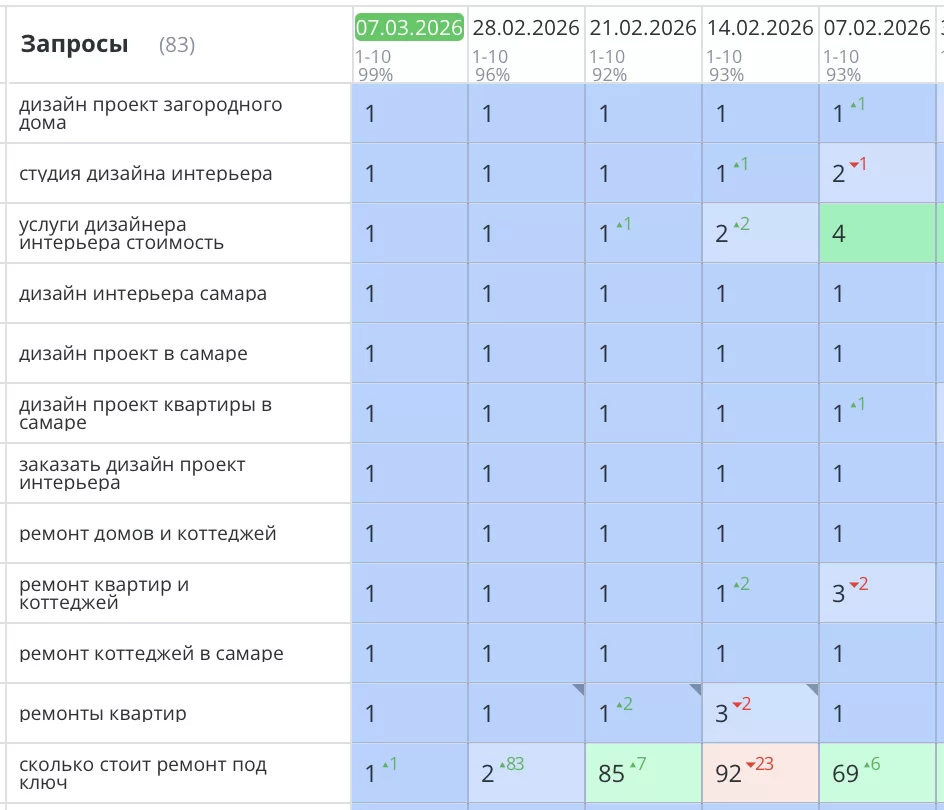This screenshot has height=810, width=944.
Task: Click note corner marker in ремонты квартир 14.02.2026 cell
Action: 812,689
